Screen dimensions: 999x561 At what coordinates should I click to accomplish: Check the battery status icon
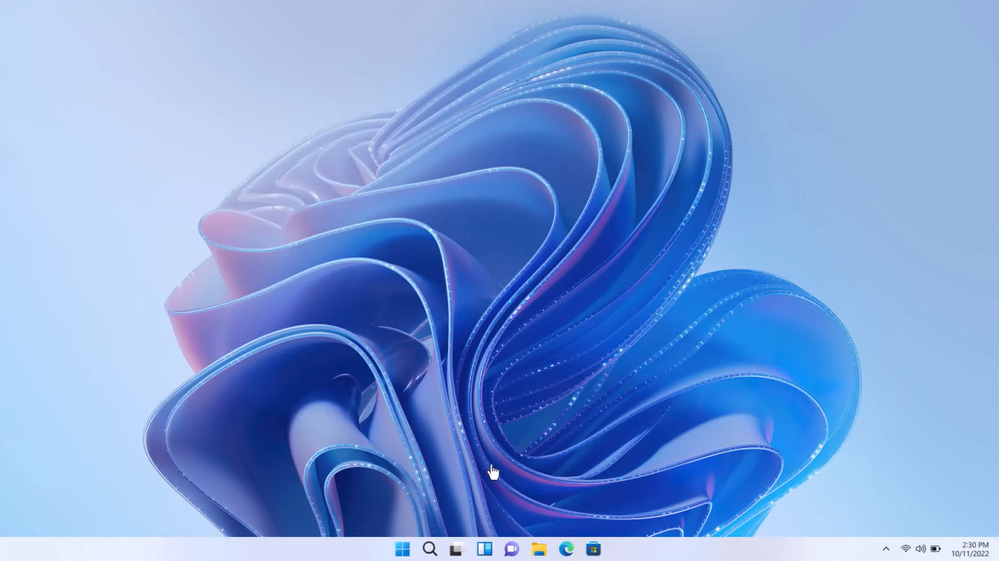click(x=935, y=549)
